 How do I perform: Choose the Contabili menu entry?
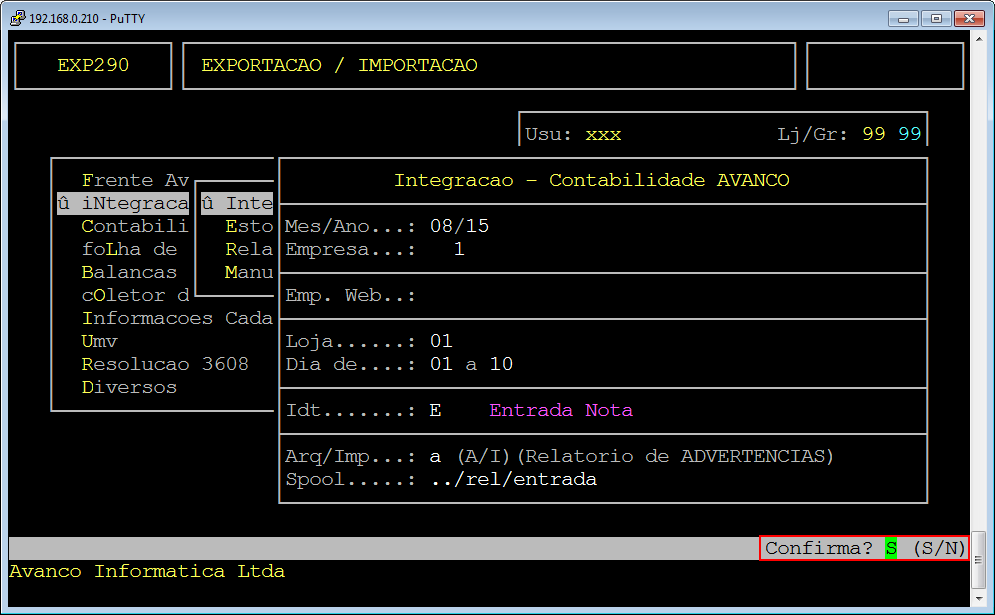click(x=135, y=227)
